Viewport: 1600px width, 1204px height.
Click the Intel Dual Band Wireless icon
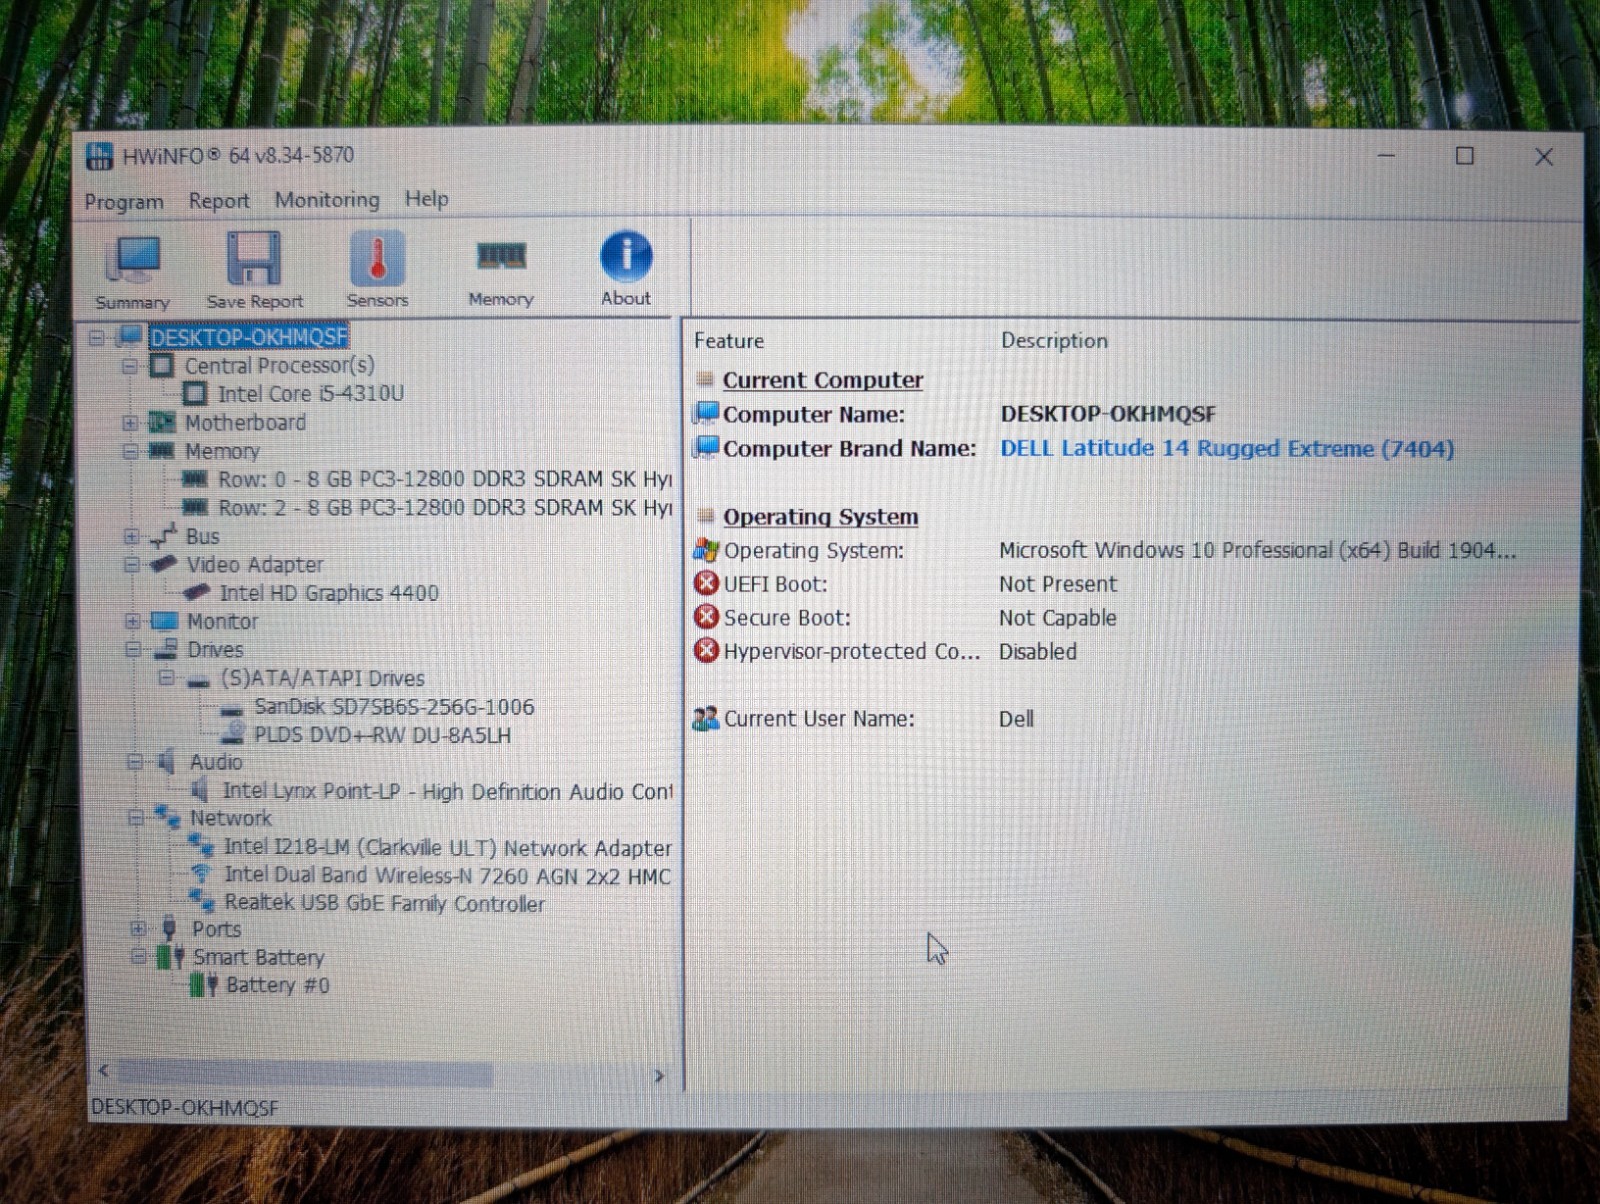[201, 875]
